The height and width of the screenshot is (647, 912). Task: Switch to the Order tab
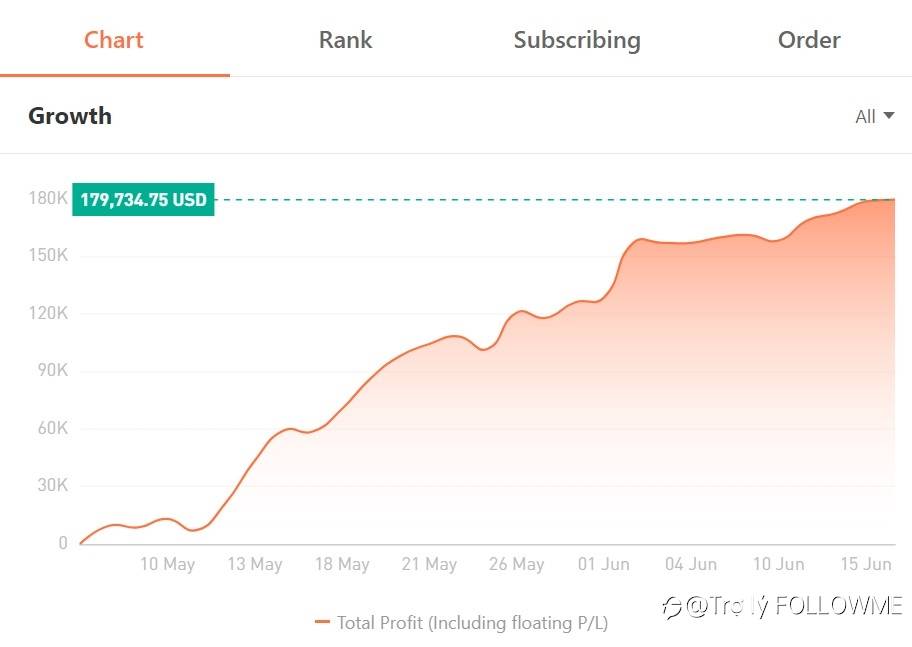pos(809,40)
